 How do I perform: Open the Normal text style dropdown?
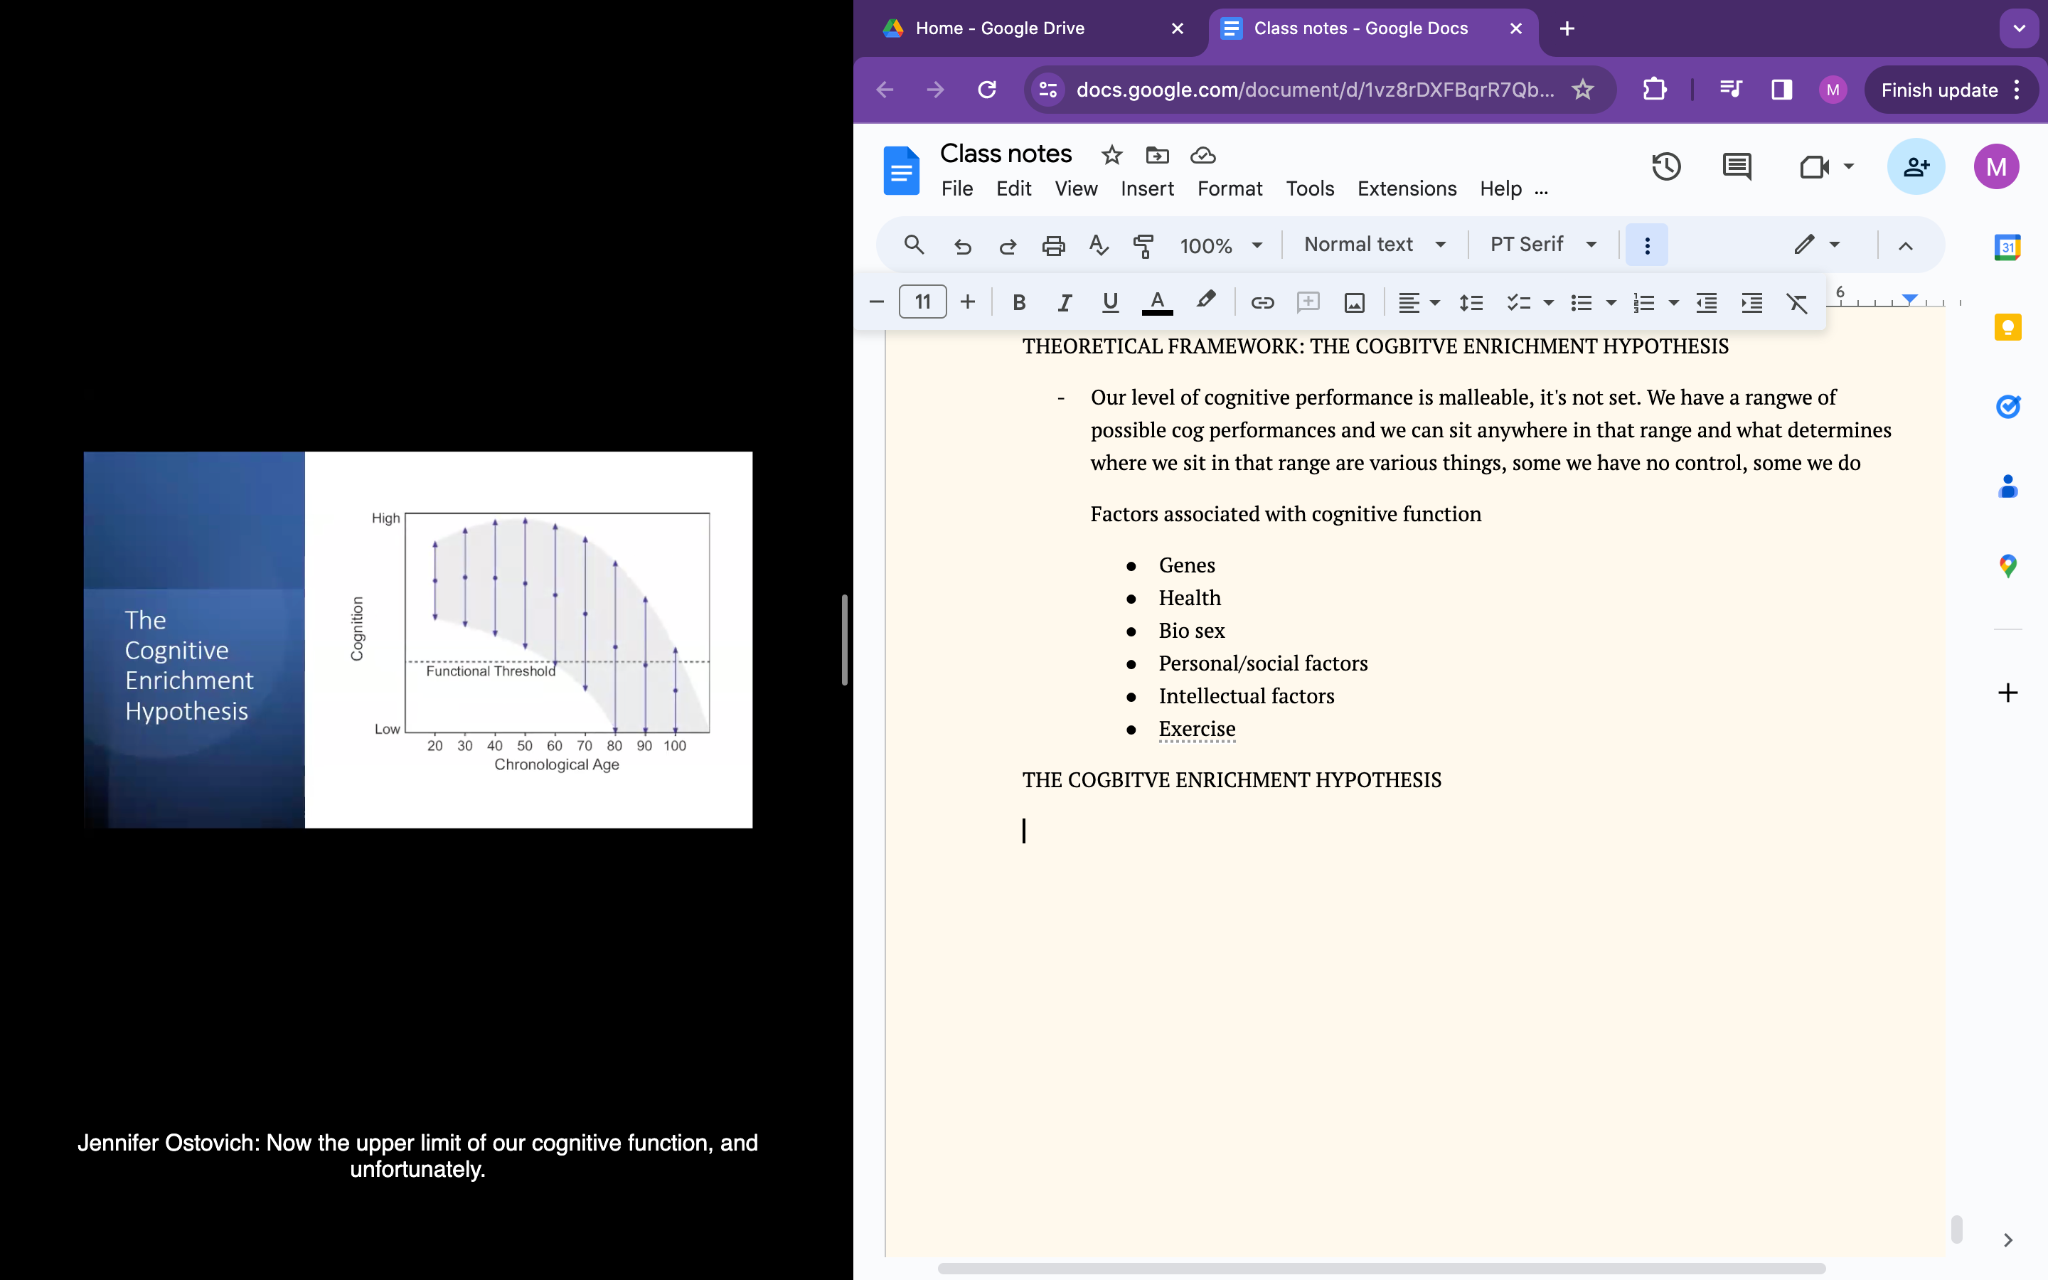[x=1374, y=244]
